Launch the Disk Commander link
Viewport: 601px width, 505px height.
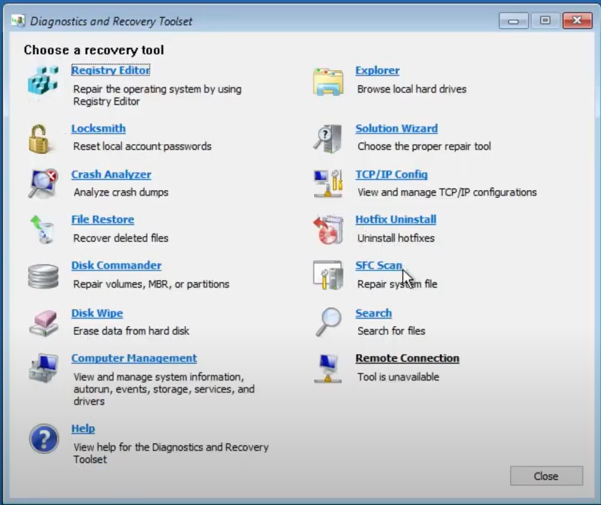pos(116,266)
